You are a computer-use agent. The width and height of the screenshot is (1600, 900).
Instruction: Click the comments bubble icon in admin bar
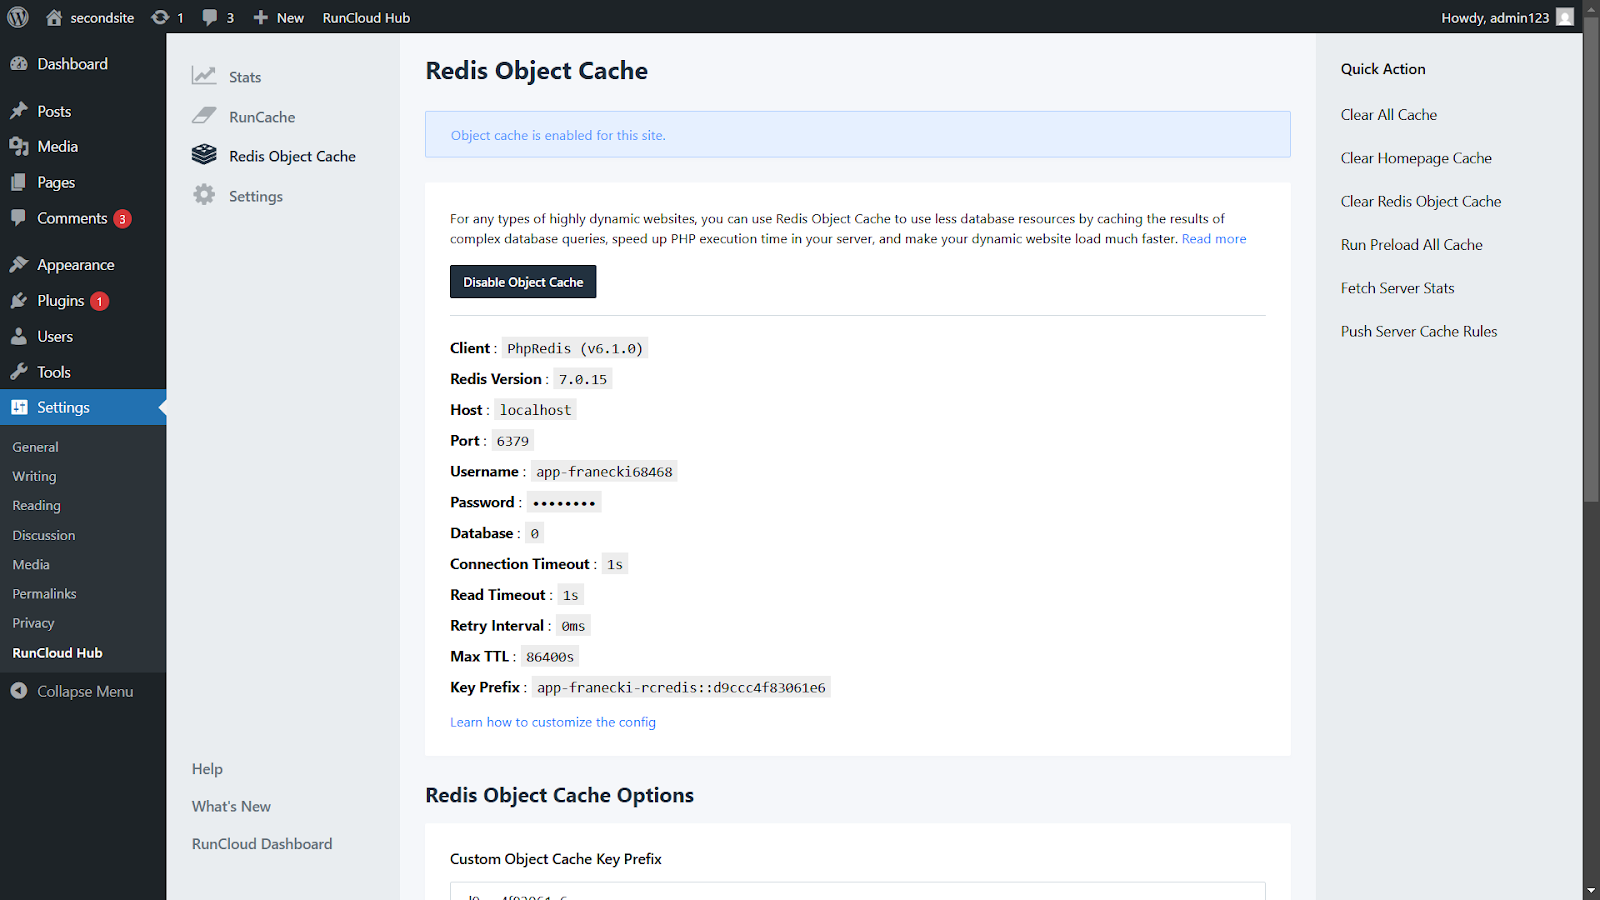click(x=210, y=17)
